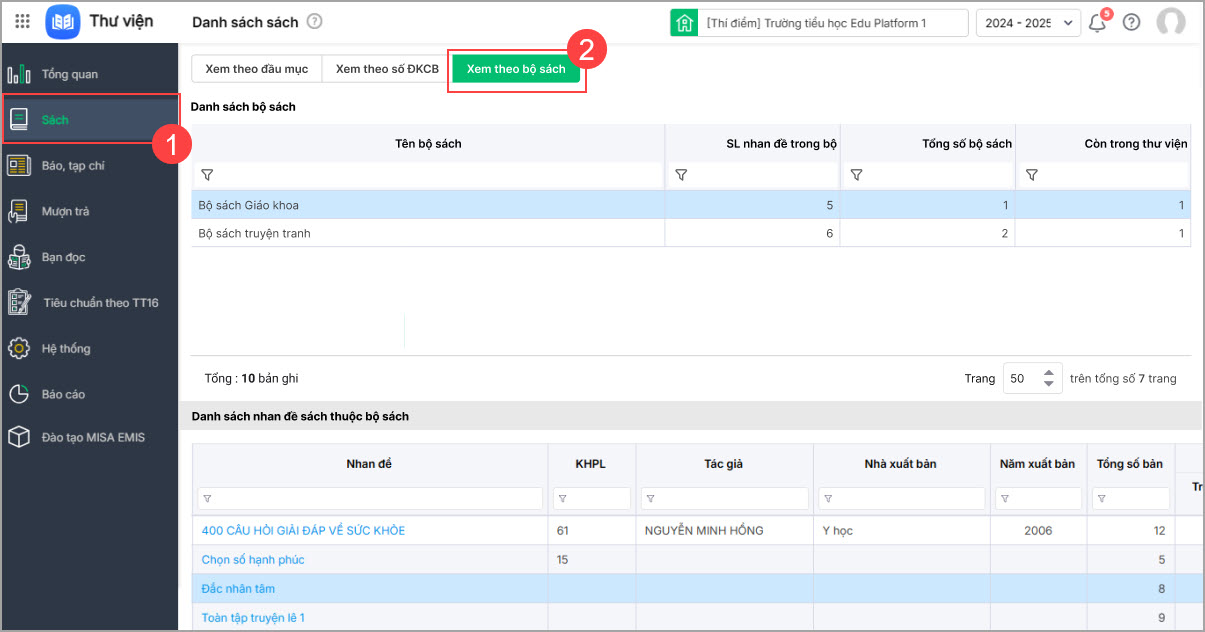
Task: Click the info icon beside Danh sách sách
Action: coord(315,21)
